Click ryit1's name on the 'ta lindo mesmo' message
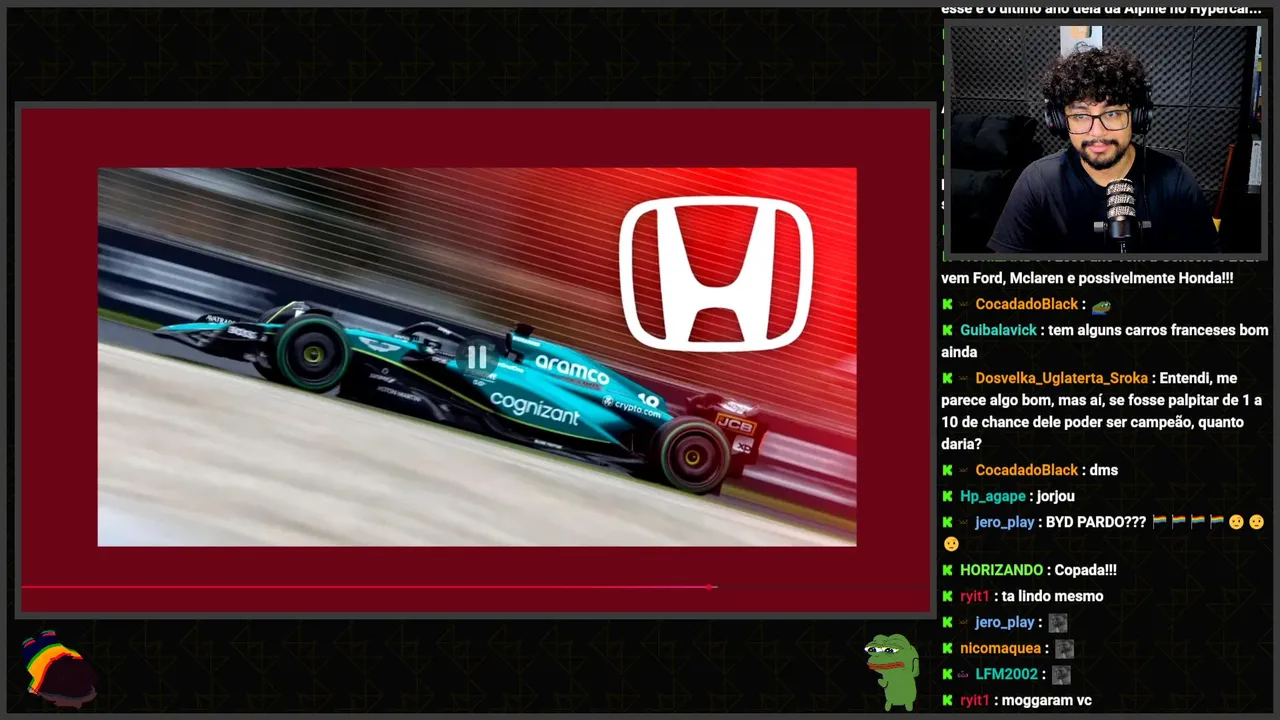Viewport: 1280px width, 720px height. 974,596
